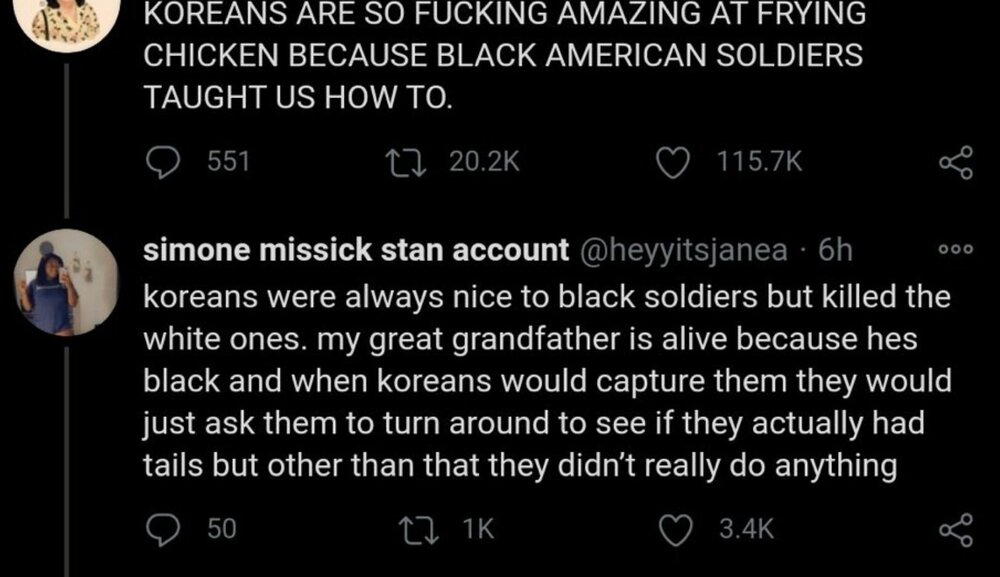Open simone missick stan account profile name
Screen dimensions: 1000x577
point(357,251)
